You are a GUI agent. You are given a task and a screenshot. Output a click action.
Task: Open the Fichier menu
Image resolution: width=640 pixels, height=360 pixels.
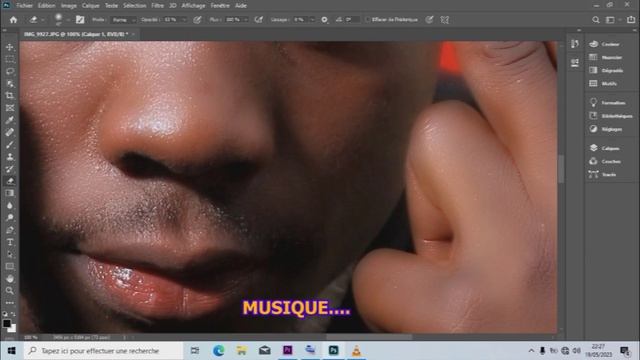tap(24, 6)
